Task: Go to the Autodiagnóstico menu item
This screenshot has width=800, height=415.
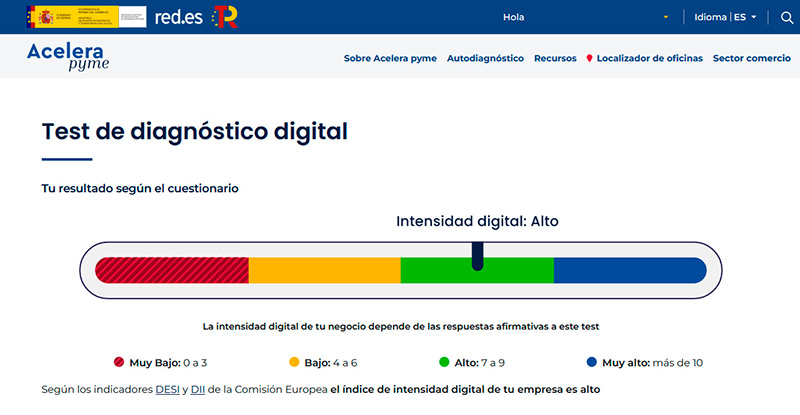Action: [x=485, y=59]
